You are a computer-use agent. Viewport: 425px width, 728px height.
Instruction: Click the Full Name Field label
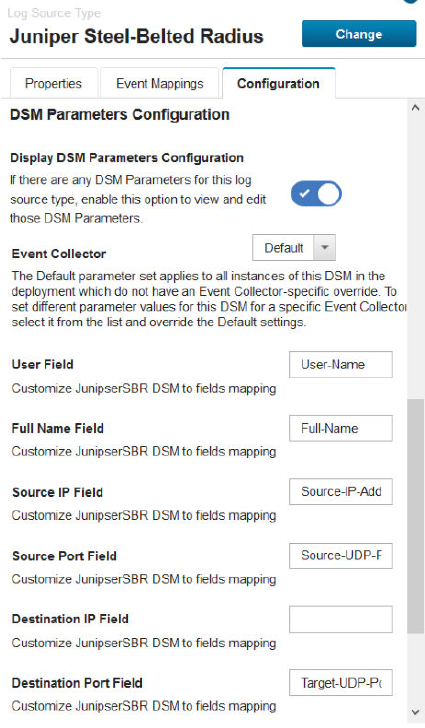point(58,428)
